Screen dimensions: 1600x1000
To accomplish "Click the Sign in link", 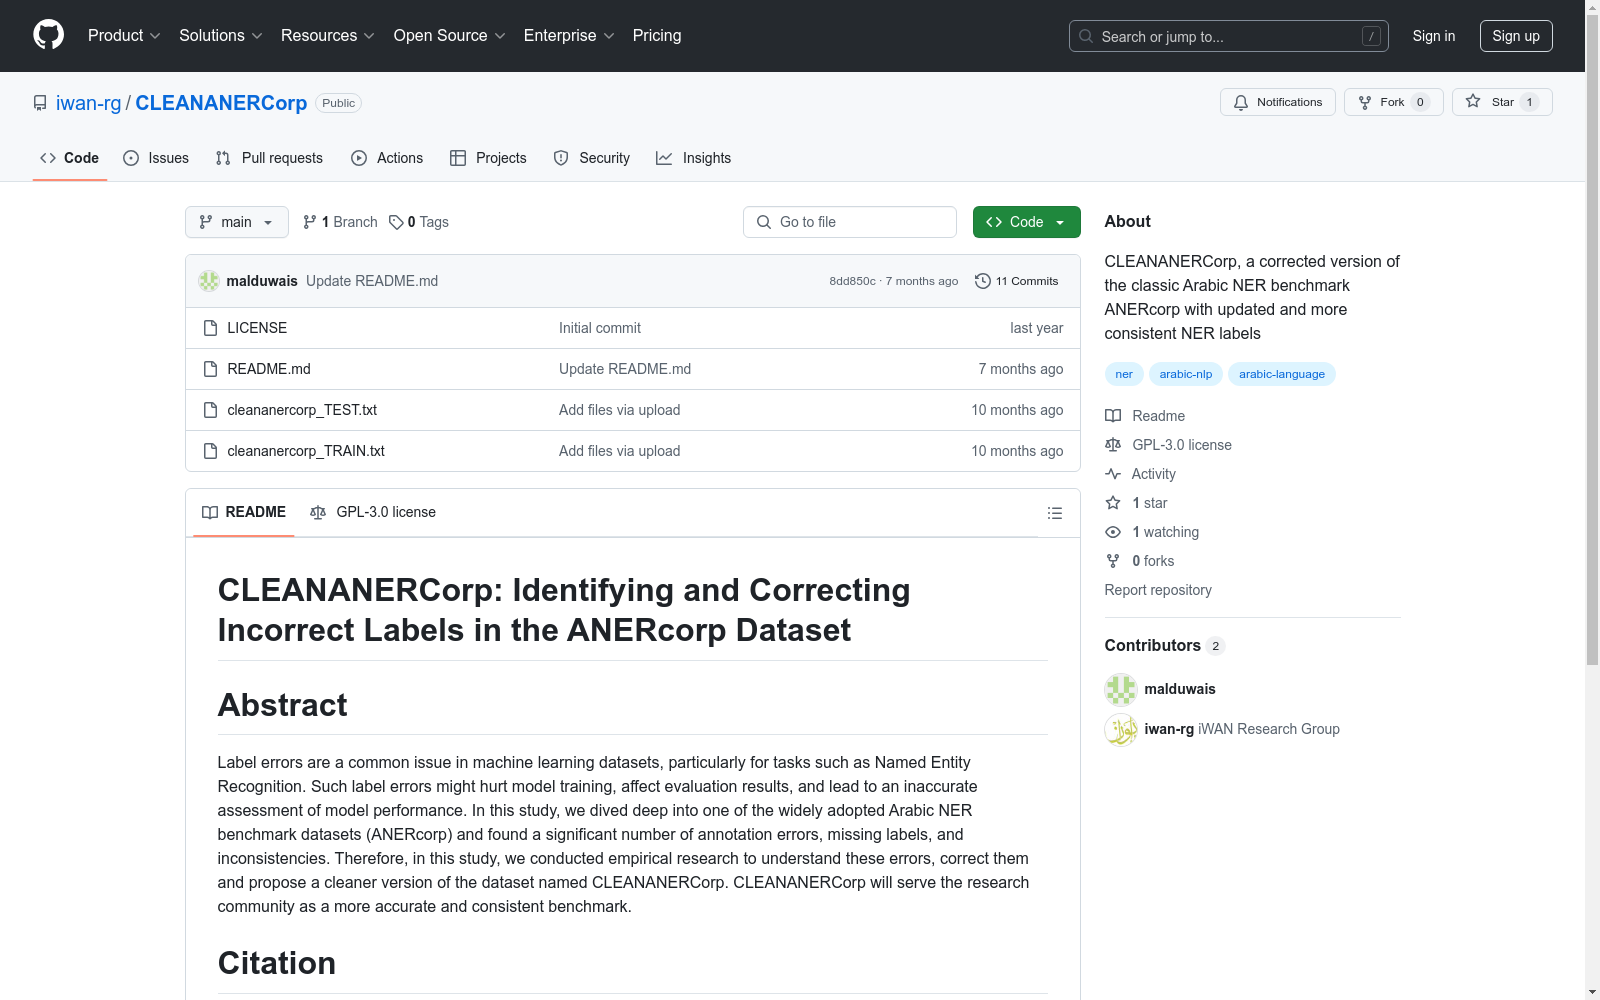I will tap(1434, 36).
